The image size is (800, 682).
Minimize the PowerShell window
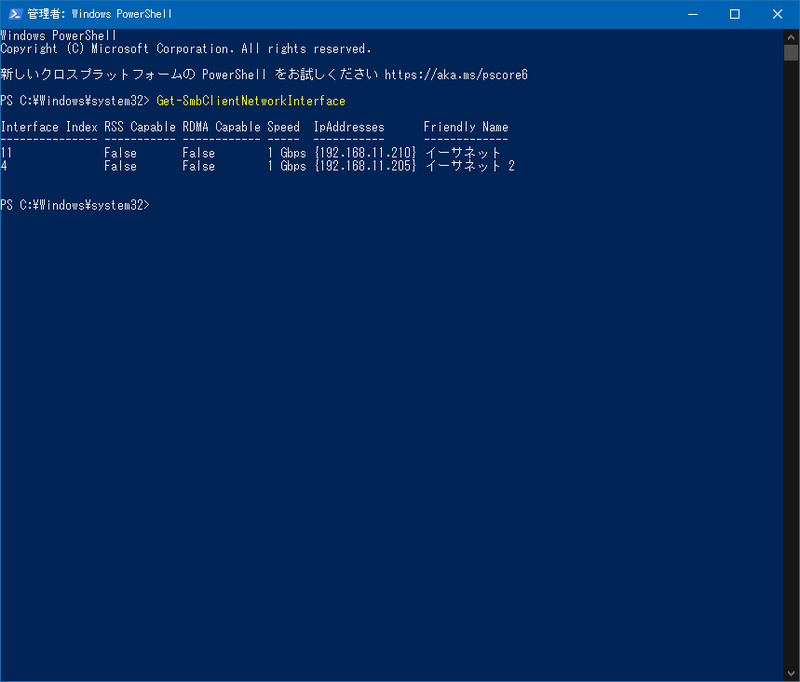(690, 14)
